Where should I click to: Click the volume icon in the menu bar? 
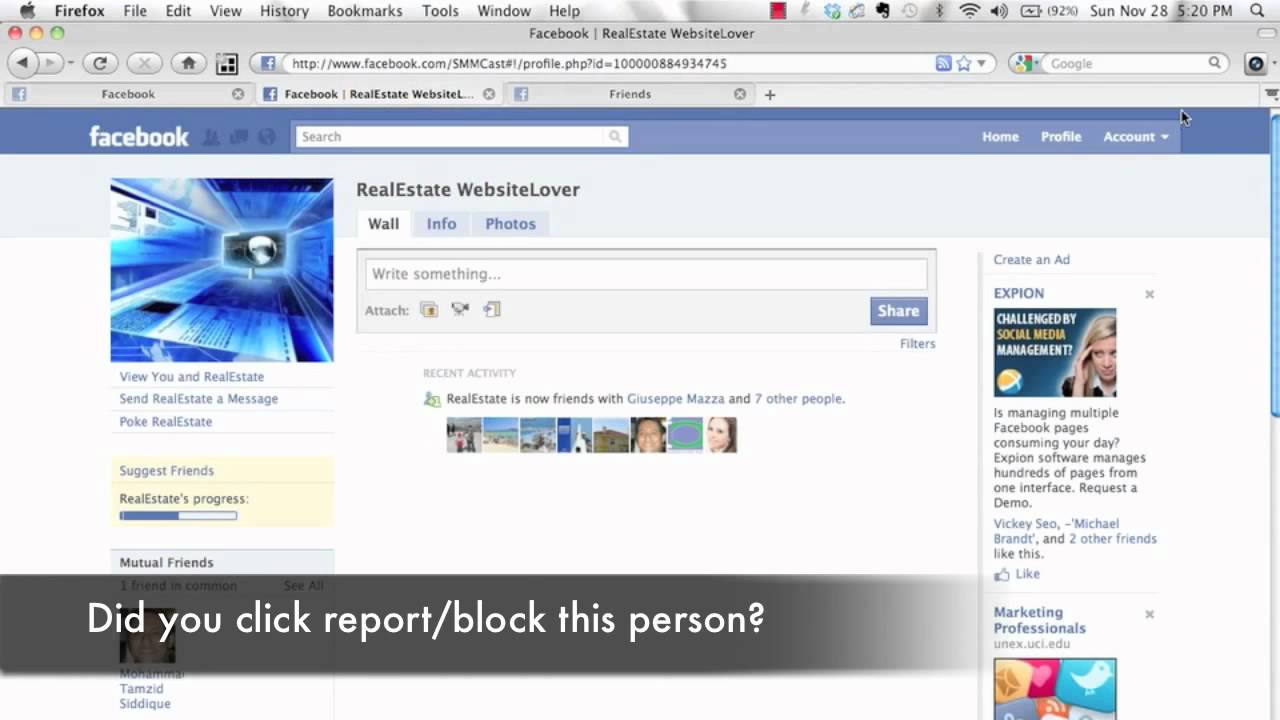999,11
